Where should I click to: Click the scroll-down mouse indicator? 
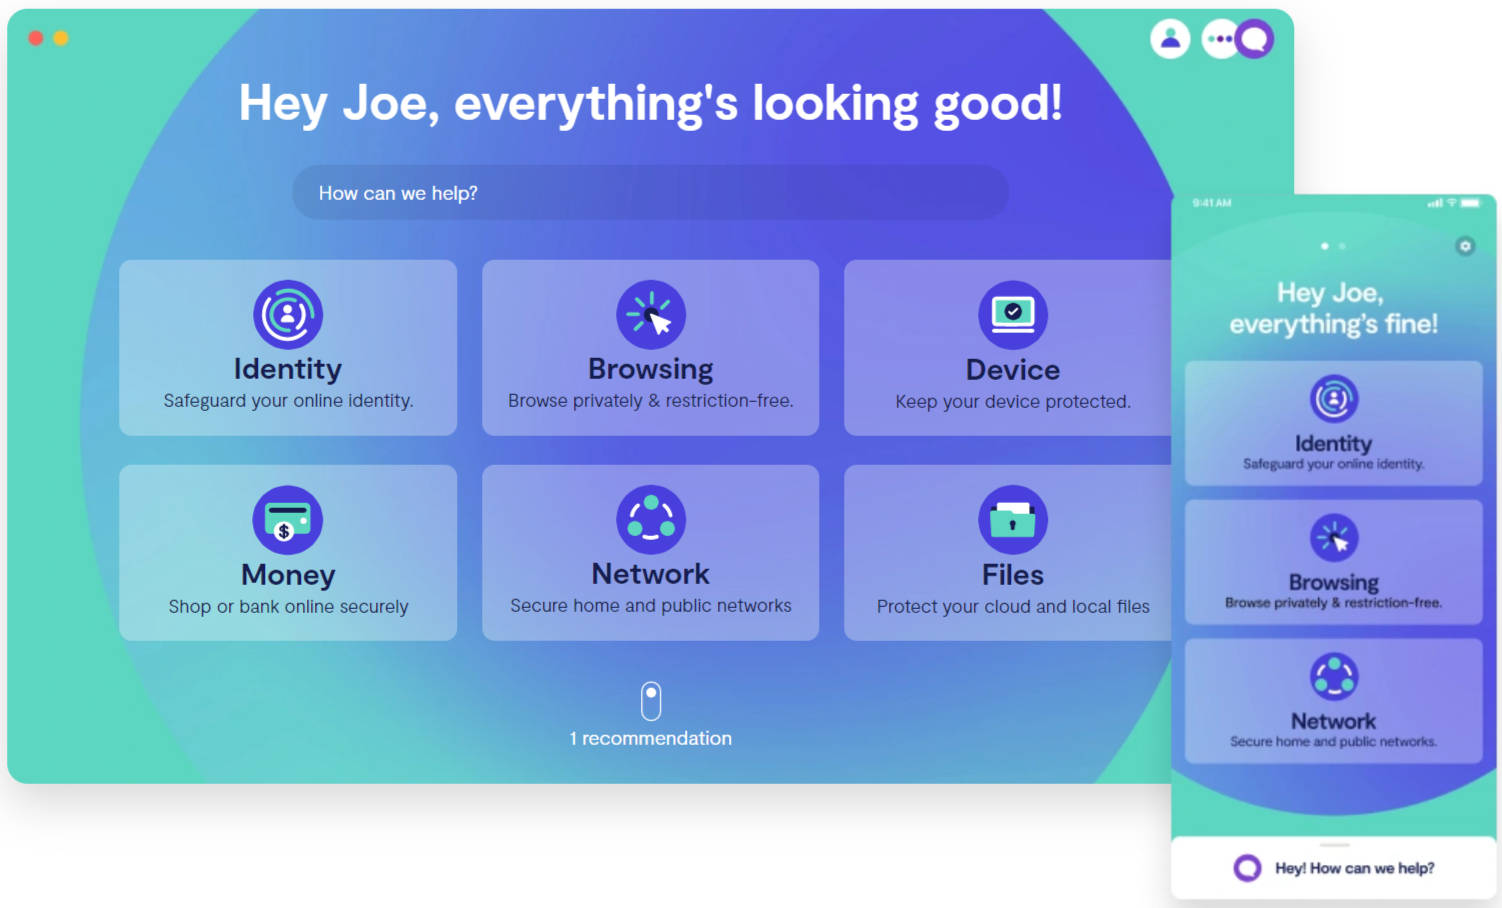[651, 701]
